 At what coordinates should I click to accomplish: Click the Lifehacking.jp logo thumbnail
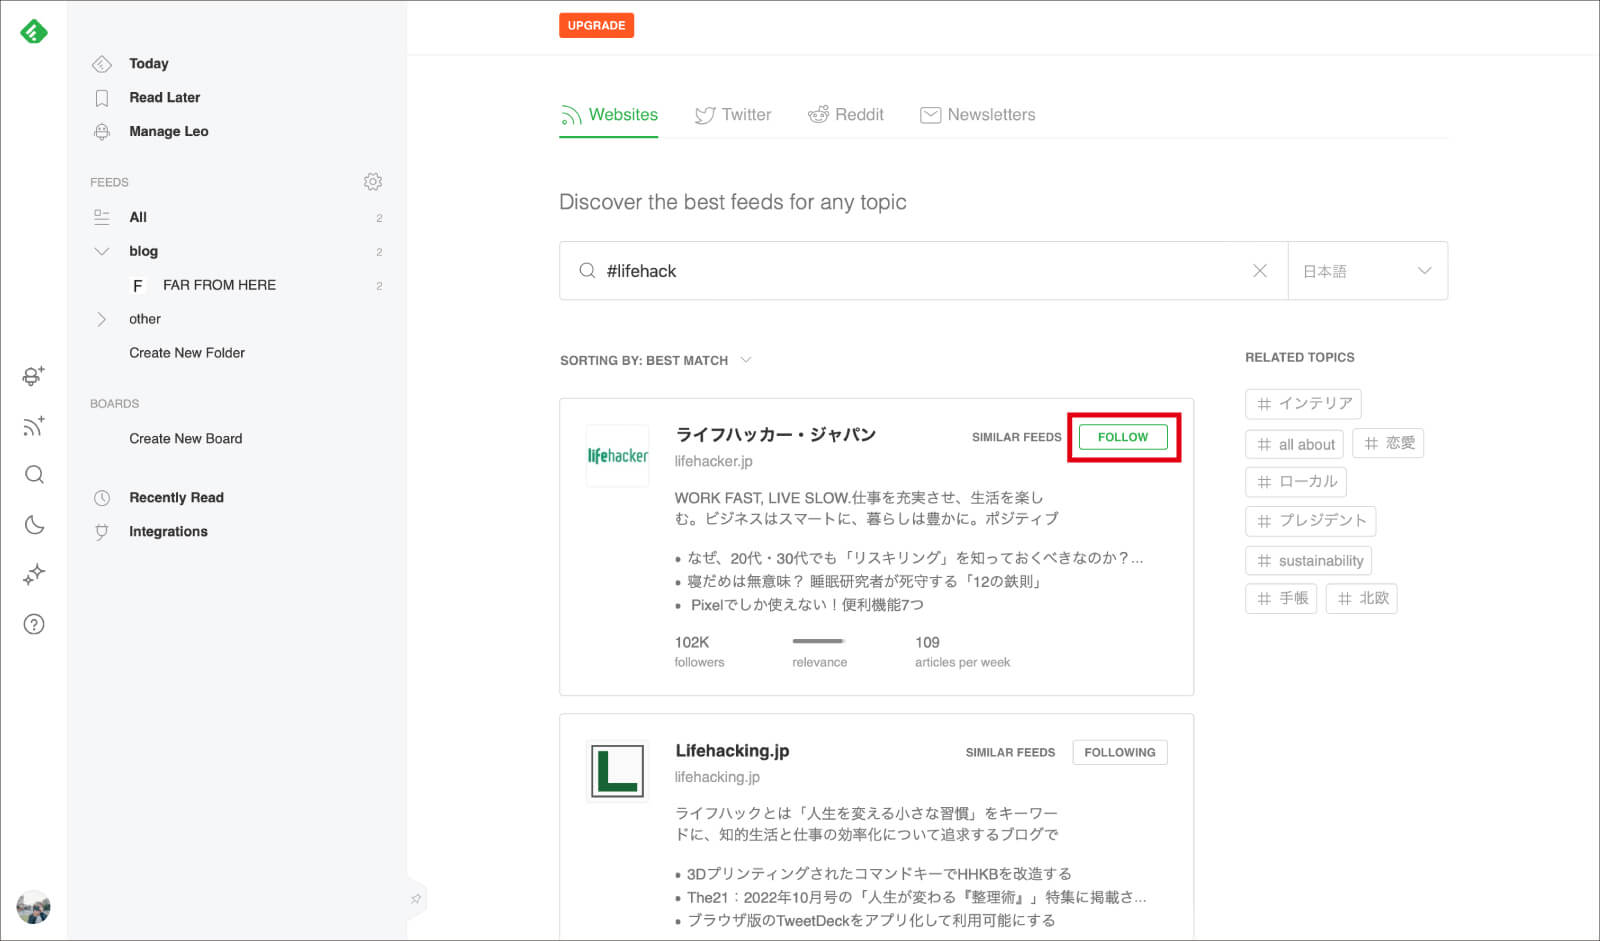(617, 771)
